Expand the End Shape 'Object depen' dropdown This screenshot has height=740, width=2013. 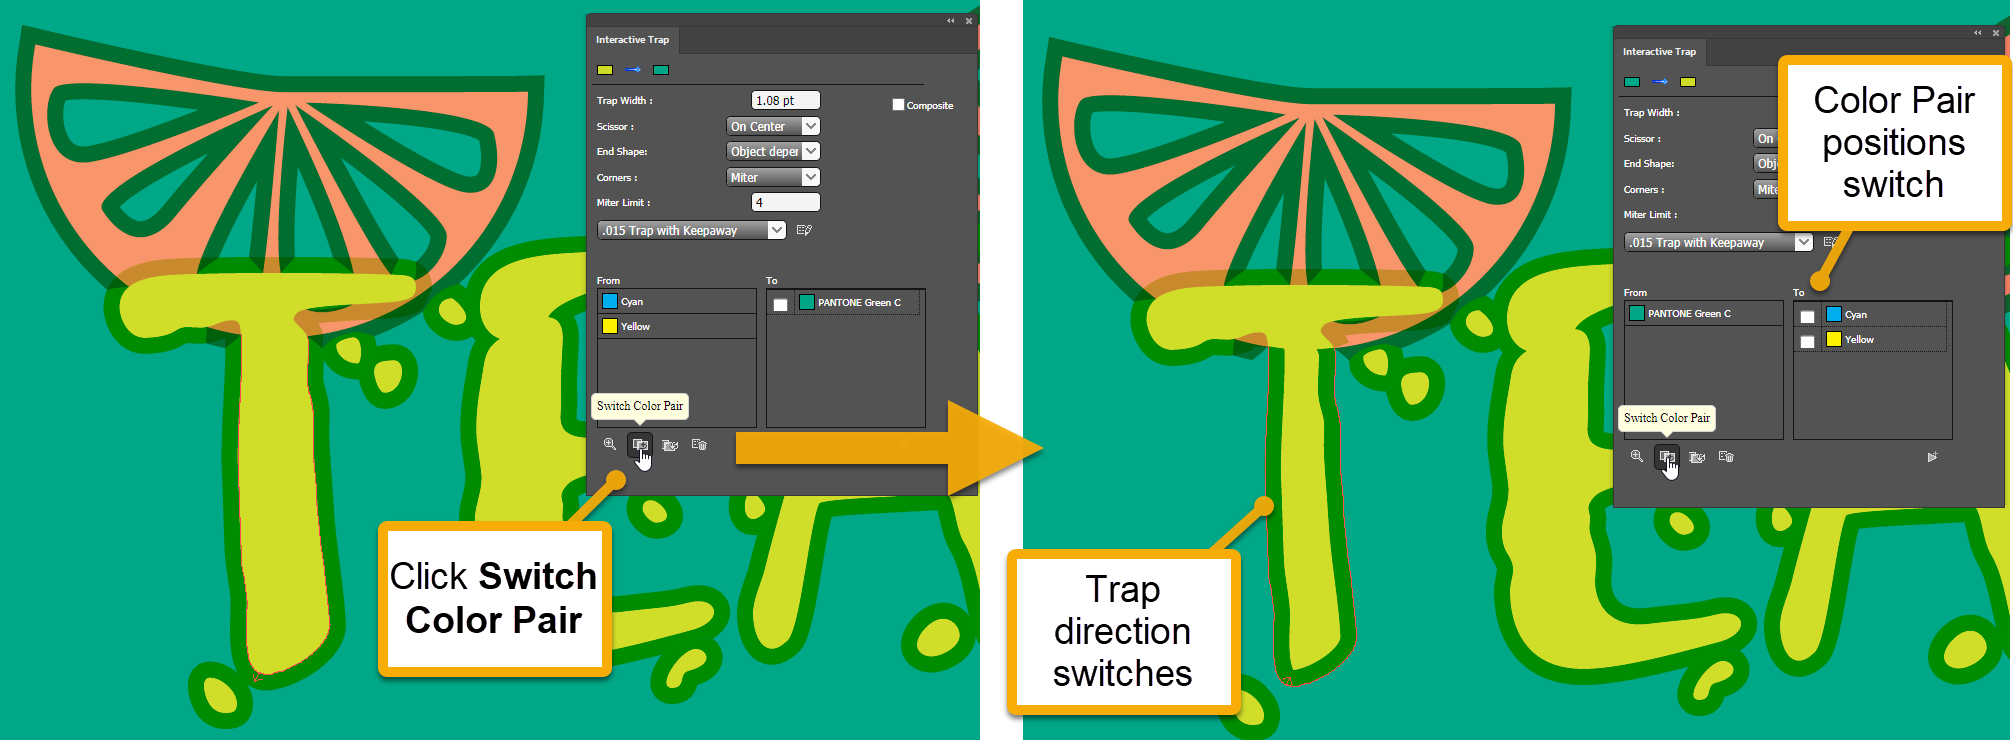pos(773,152)
